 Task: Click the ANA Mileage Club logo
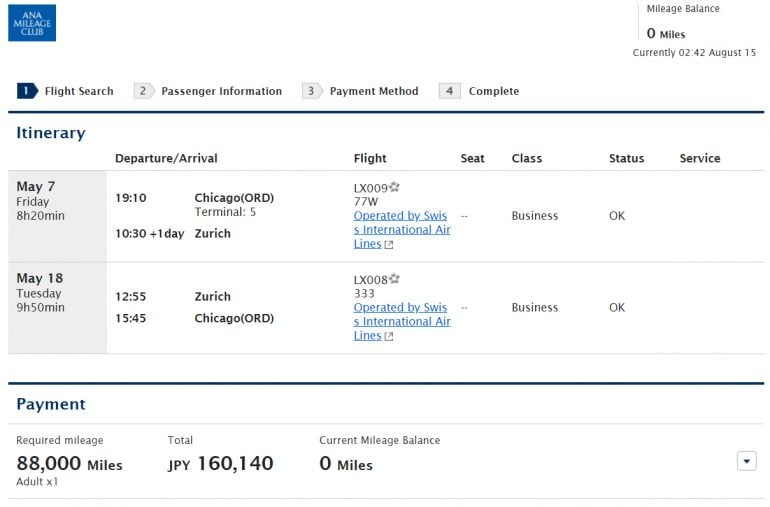[32, 23]
